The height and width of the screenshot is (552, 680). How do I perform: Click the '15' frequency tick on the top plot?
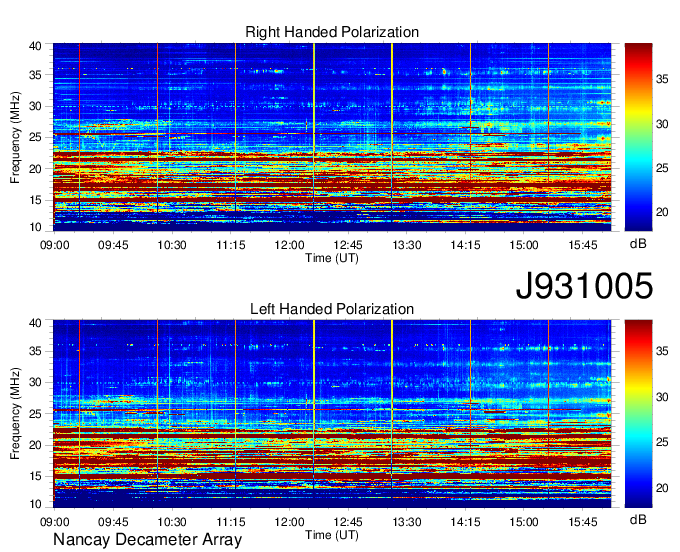click(x=35, y=200)
